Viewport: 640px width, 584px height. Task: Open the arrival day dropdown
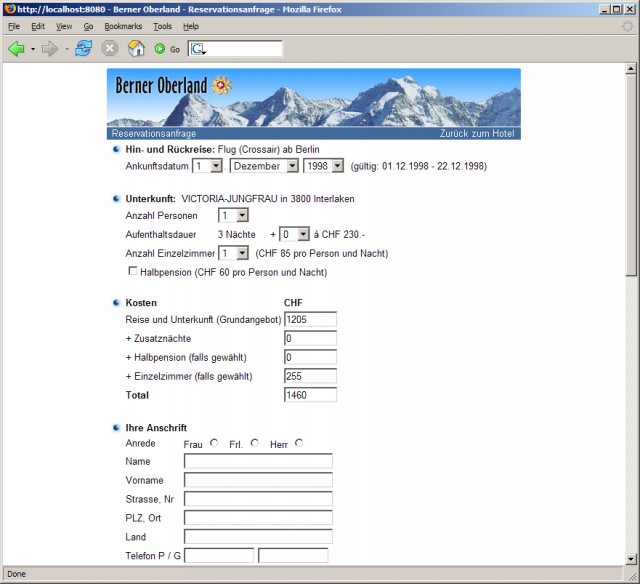pos(207,166)
